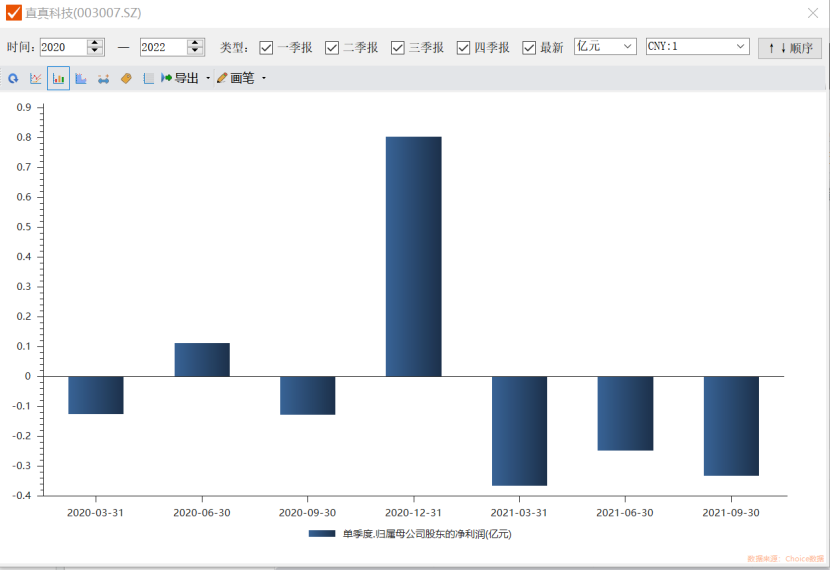Click the legend color swatch for 净利润

pos(322,534)
